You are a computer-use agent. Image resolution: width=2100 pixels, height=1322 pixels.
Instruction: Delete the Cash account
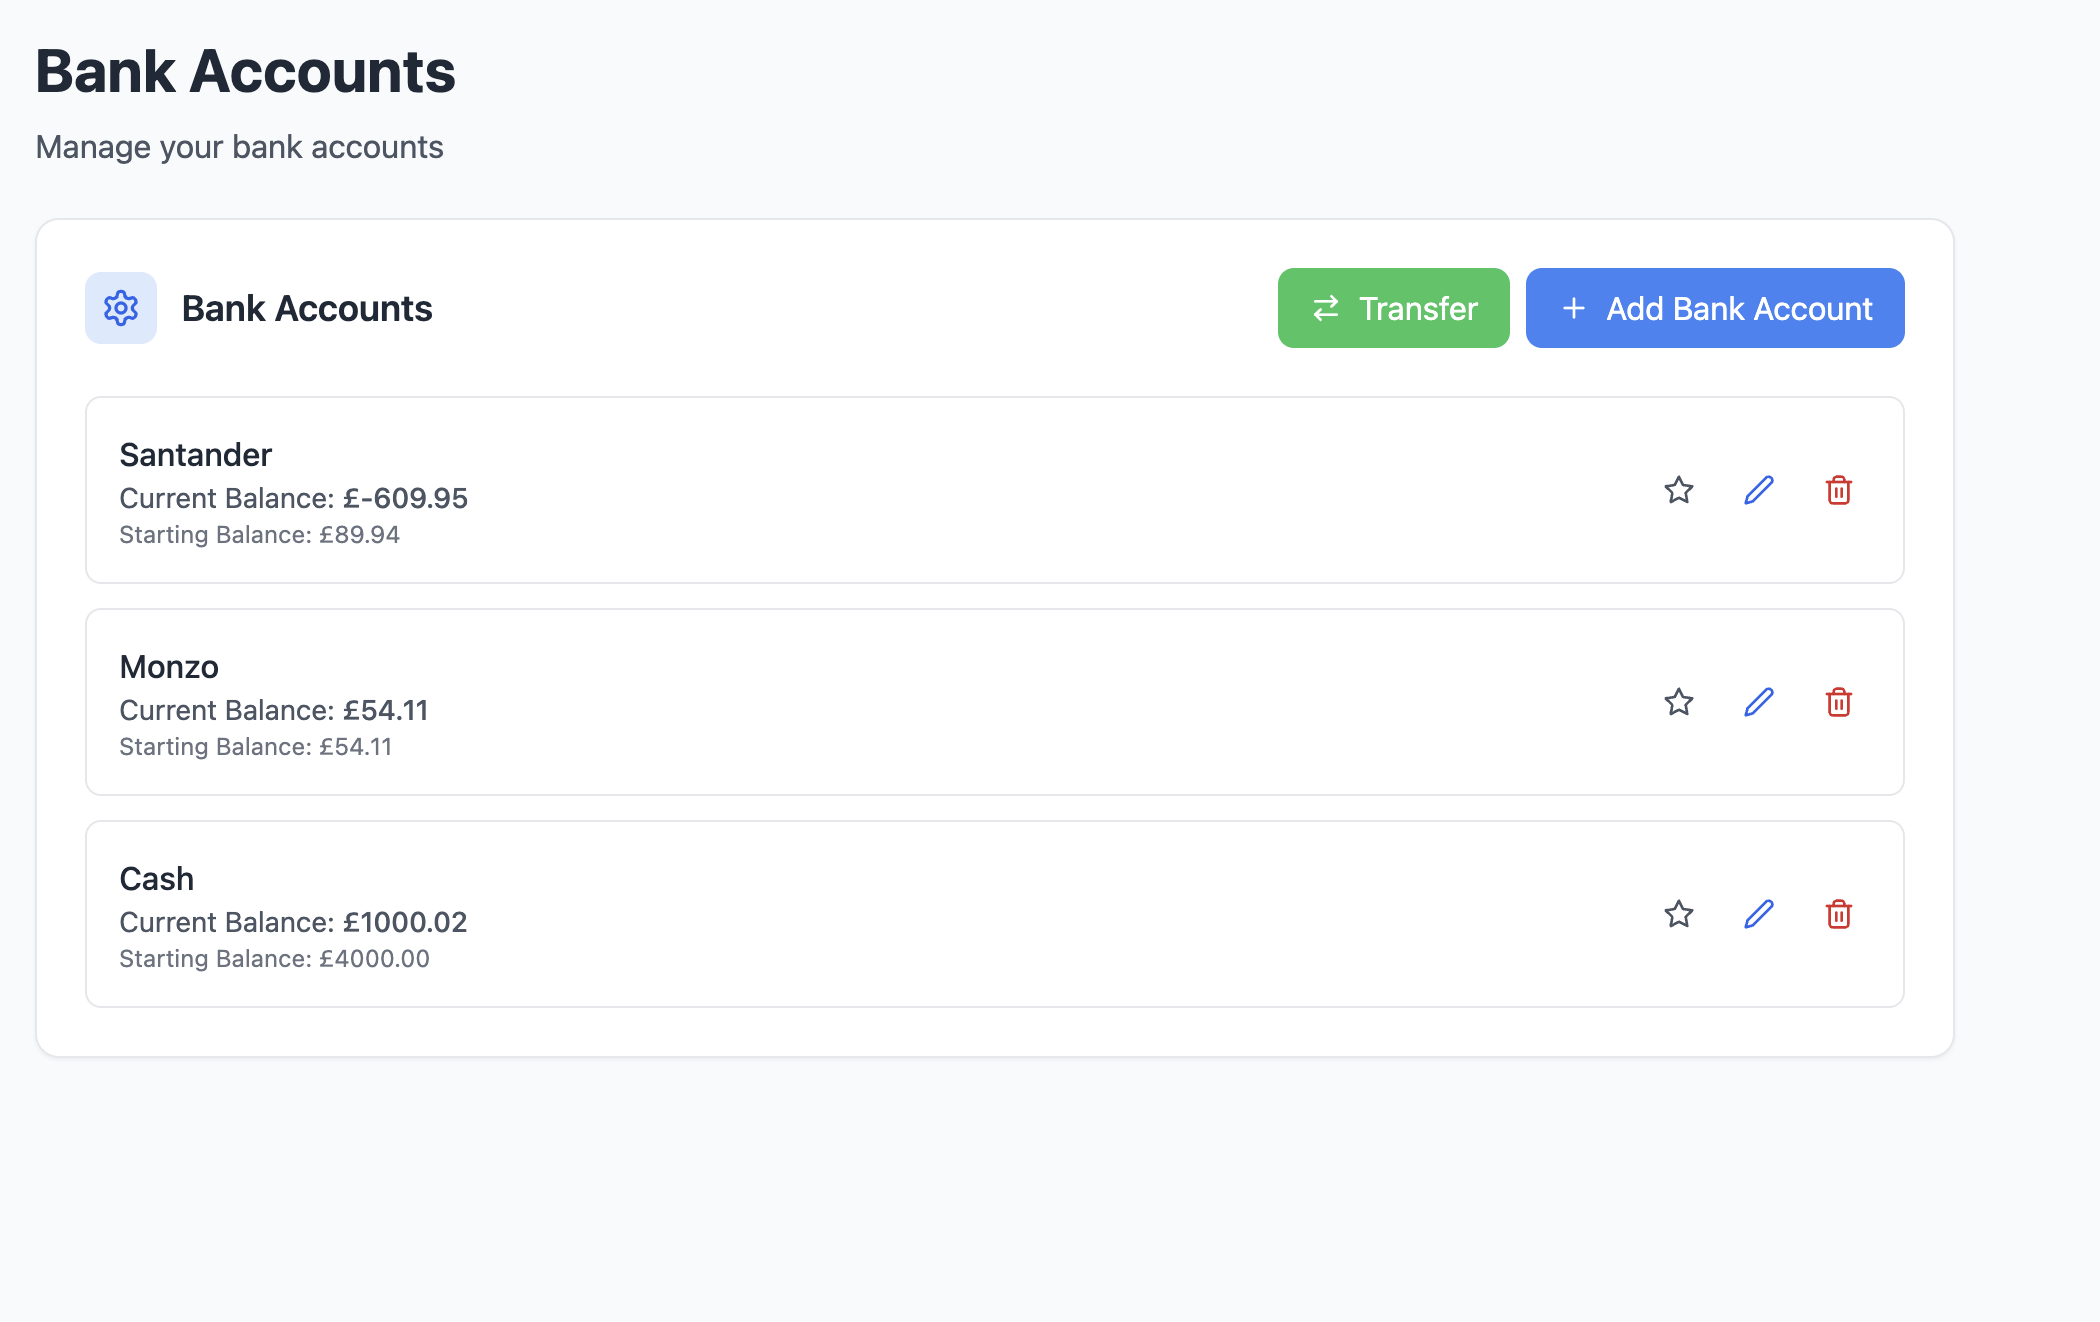1838,914
